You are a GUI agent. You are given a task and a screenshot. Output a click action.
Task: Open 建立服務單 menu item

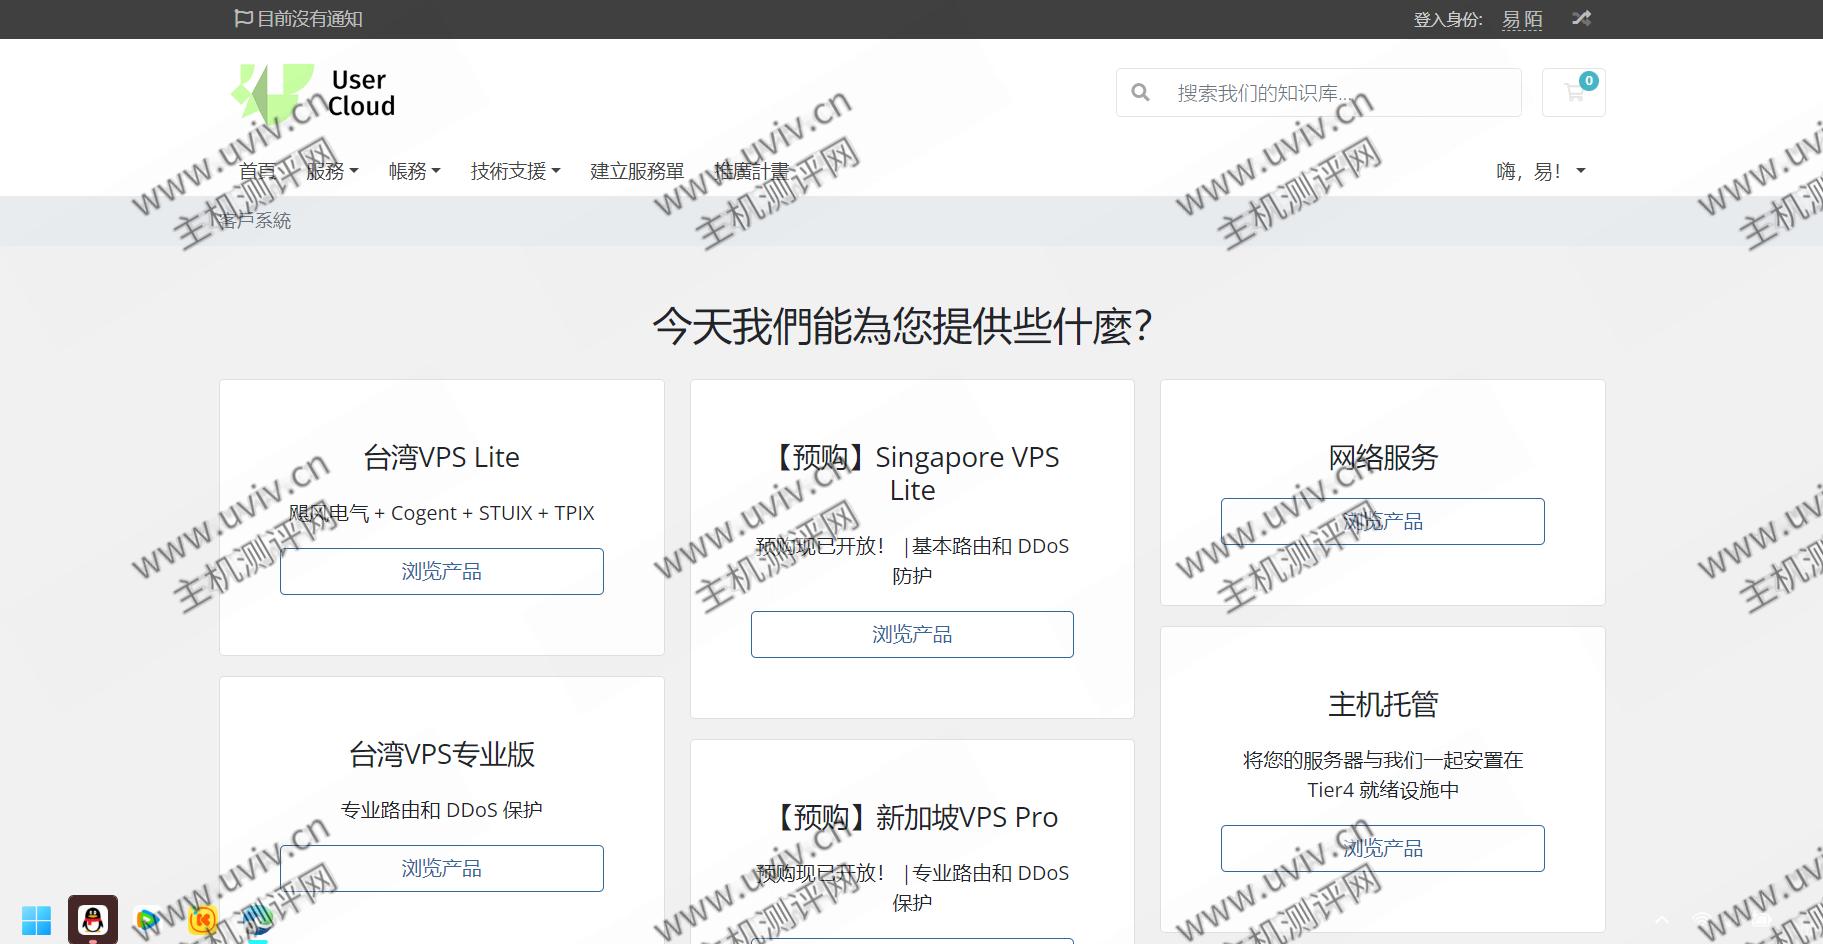pos(637,171)
